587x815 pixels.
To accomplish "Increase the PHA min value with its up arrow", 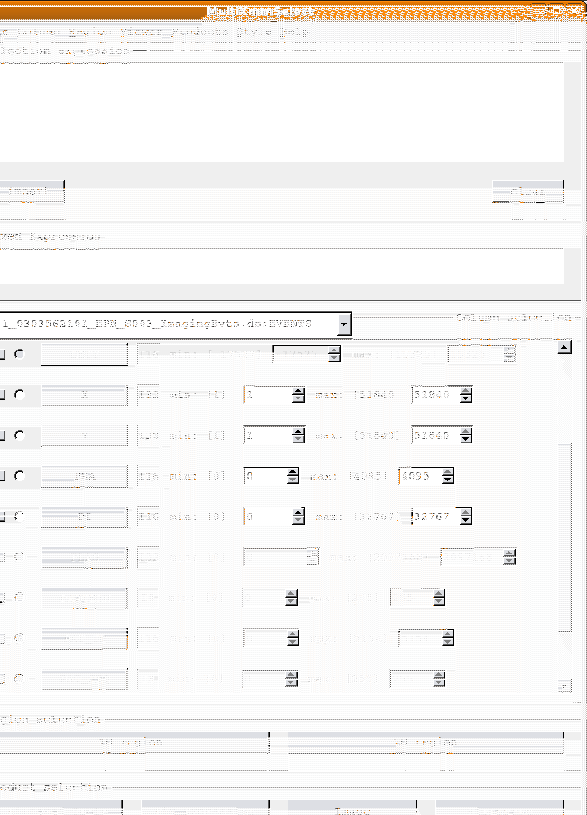I will [x=293, y=472].
